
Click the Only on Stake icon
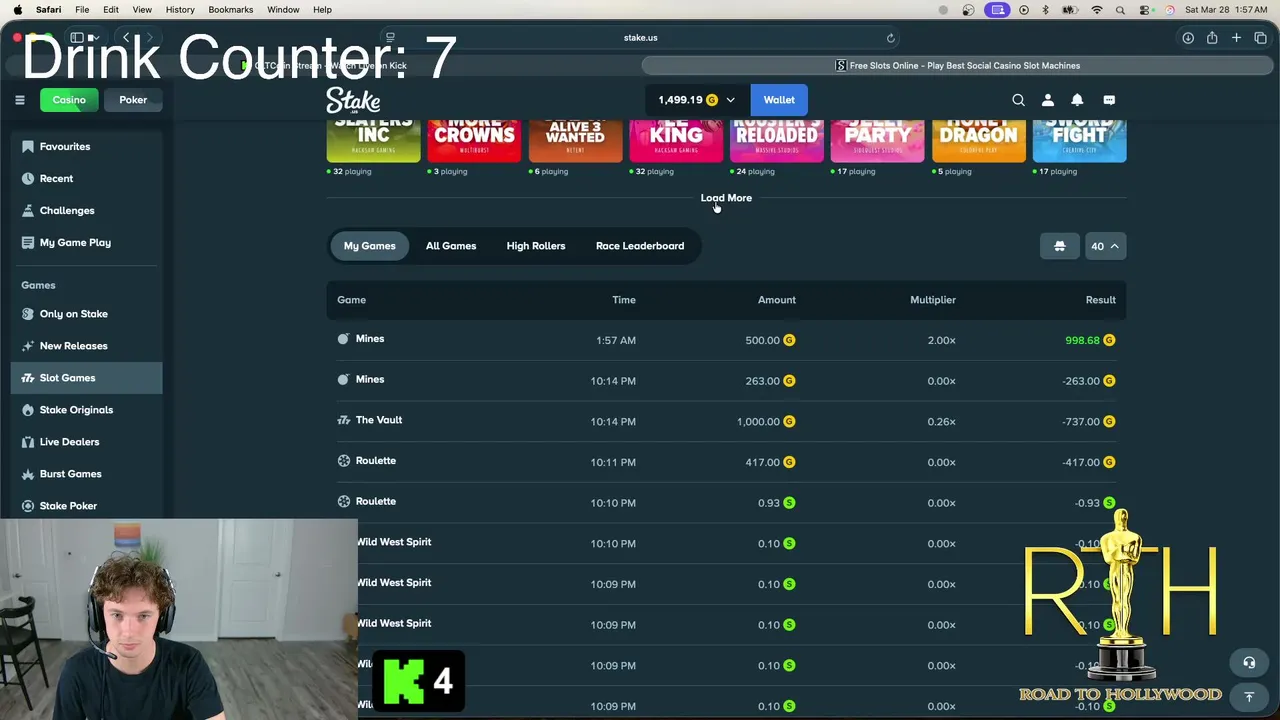(28, 314)
